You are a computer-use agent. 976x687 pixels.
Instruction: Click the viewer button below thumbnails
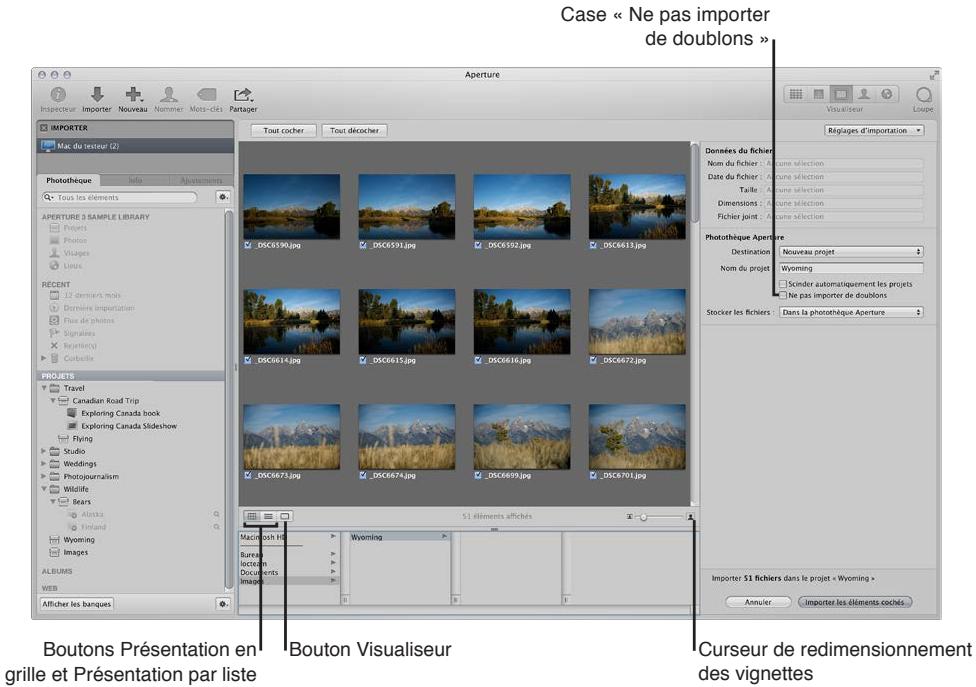(x=284, y=516)
